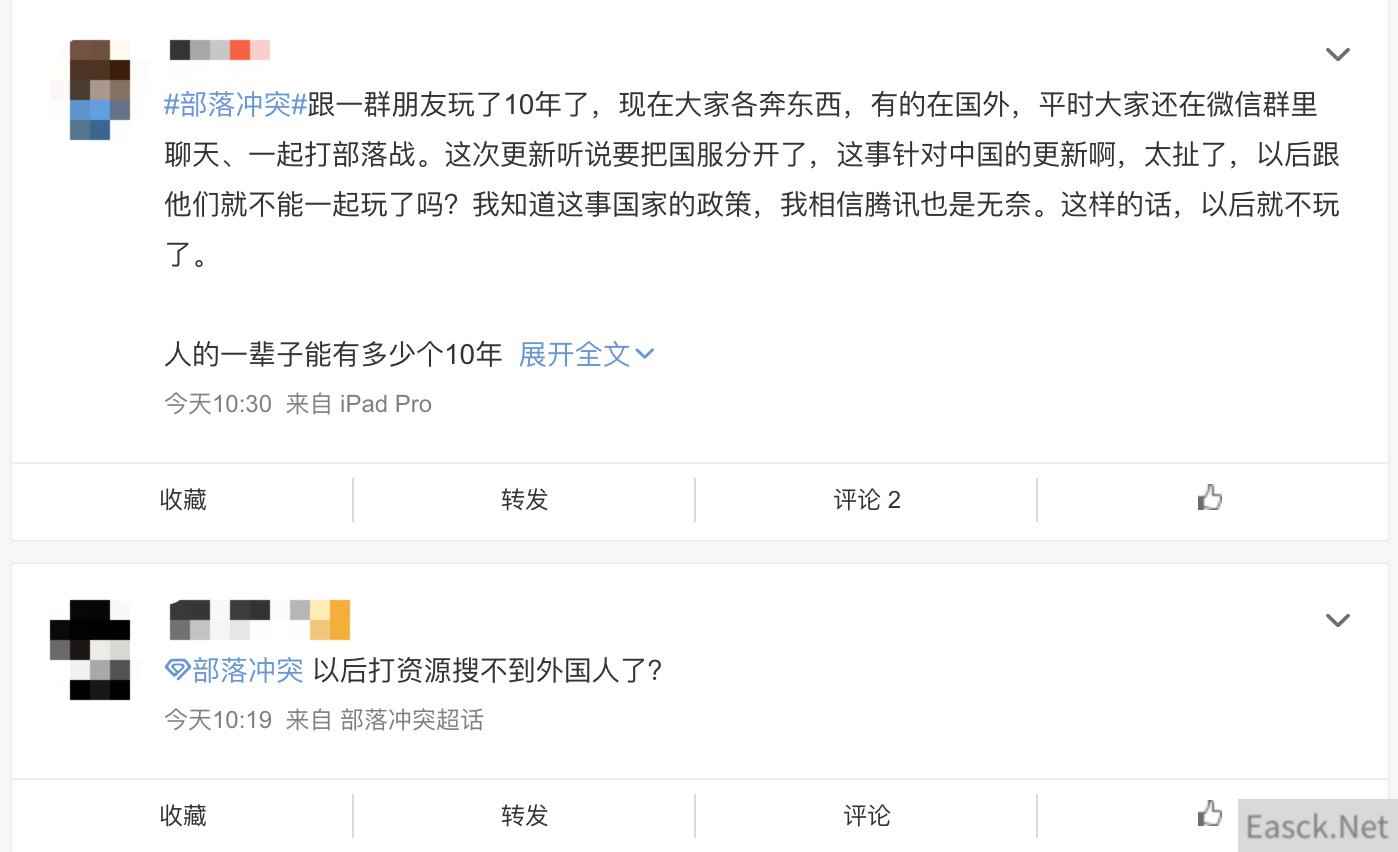Click the first poster's avatar

tap(100, 90)
